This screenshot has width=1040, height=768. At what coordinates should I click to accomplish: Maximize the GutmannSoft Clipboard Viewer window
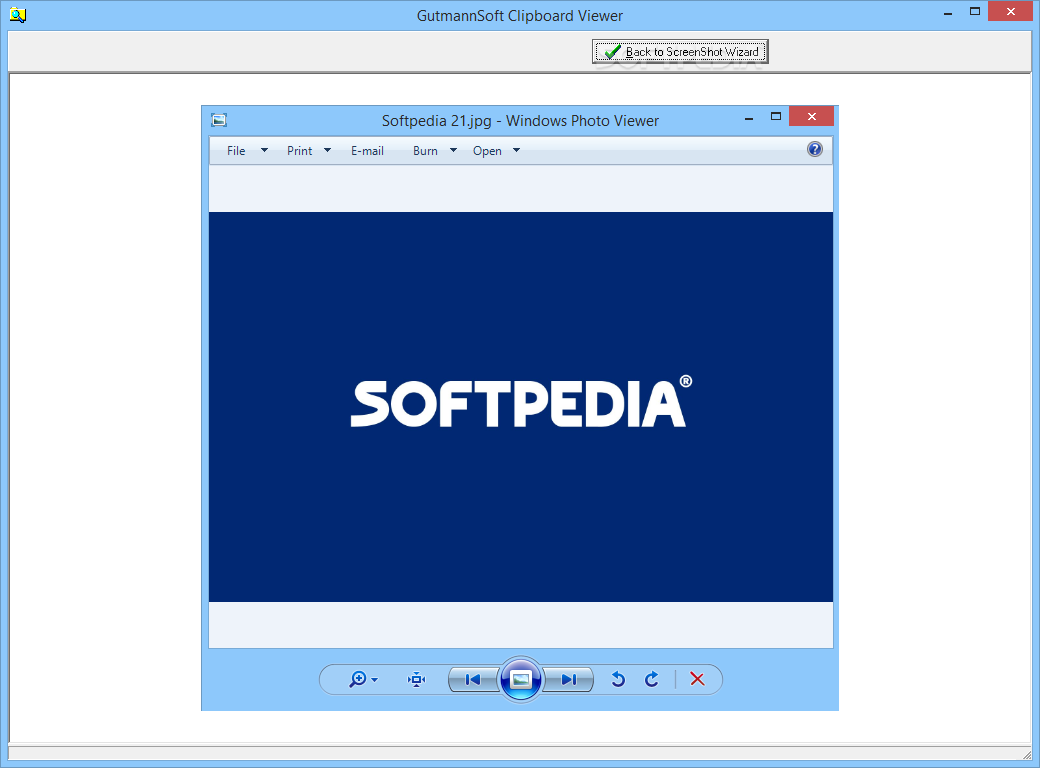[x=975, y=11]
